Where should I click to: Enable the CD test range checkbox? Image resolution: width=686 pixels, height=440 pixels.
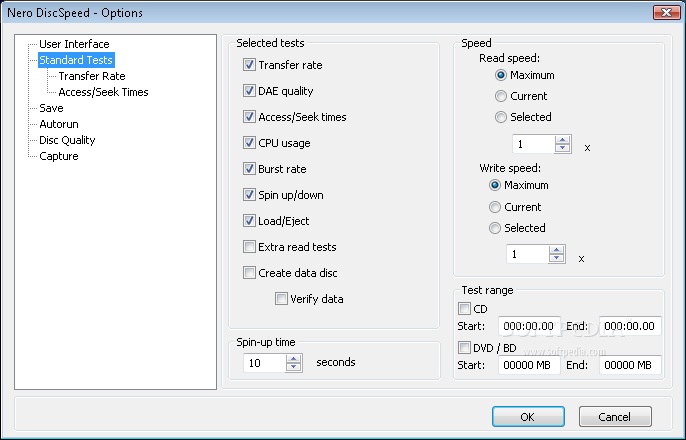point(464,309)
